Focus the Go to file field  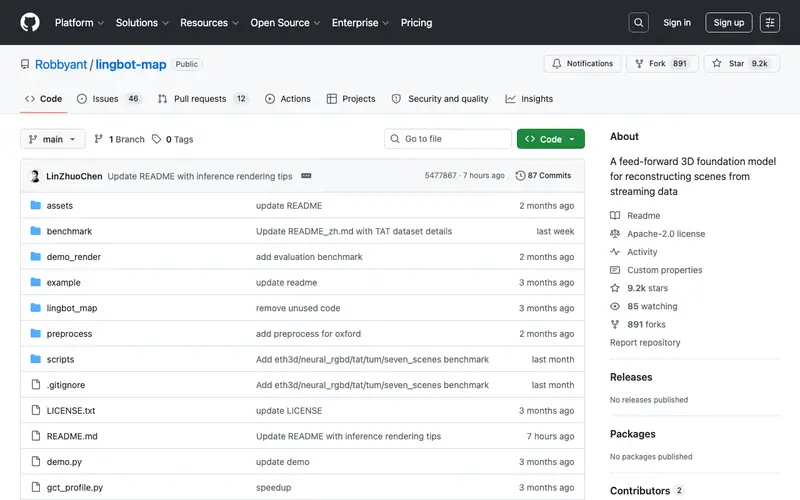[448, 139]
